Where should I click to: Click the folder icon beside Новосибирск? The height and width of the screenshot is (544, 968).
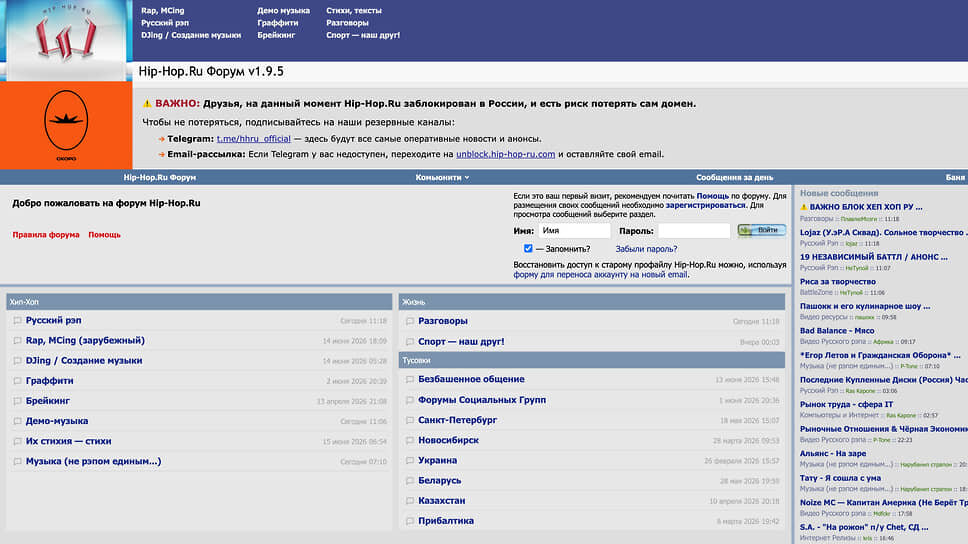click(410, 440)
